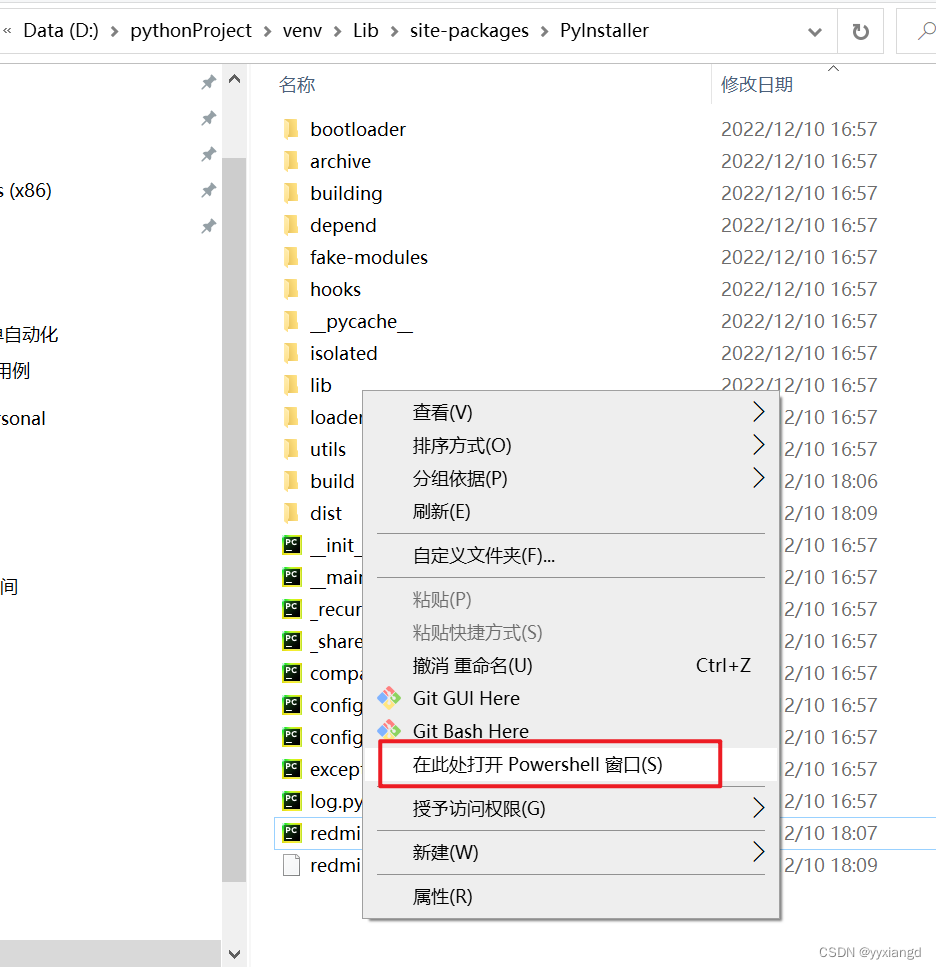Viewport: 936px width, 969px height.
Task: Click the first pin icon in navigation pane
Action: [209, 82]
